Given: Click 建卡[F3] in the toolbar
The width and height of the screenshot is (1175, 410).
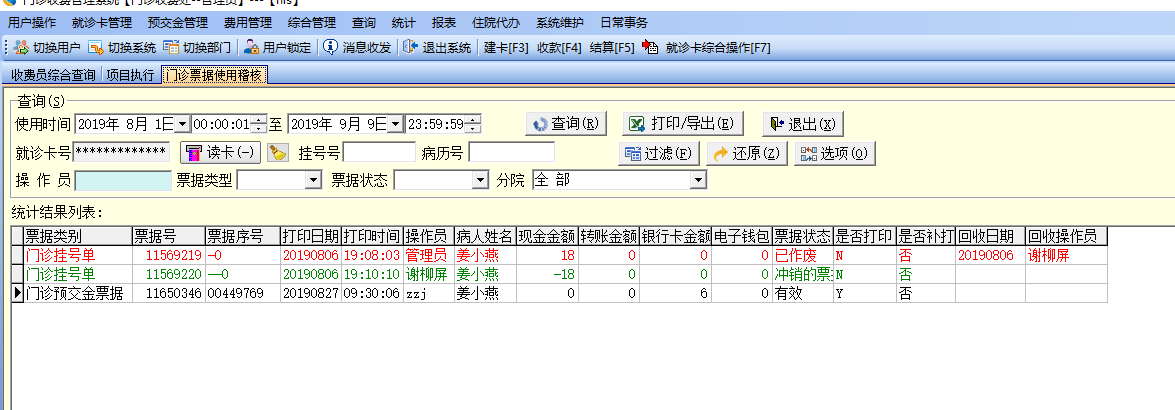Looking at the screenshot, I should point(507,48).
